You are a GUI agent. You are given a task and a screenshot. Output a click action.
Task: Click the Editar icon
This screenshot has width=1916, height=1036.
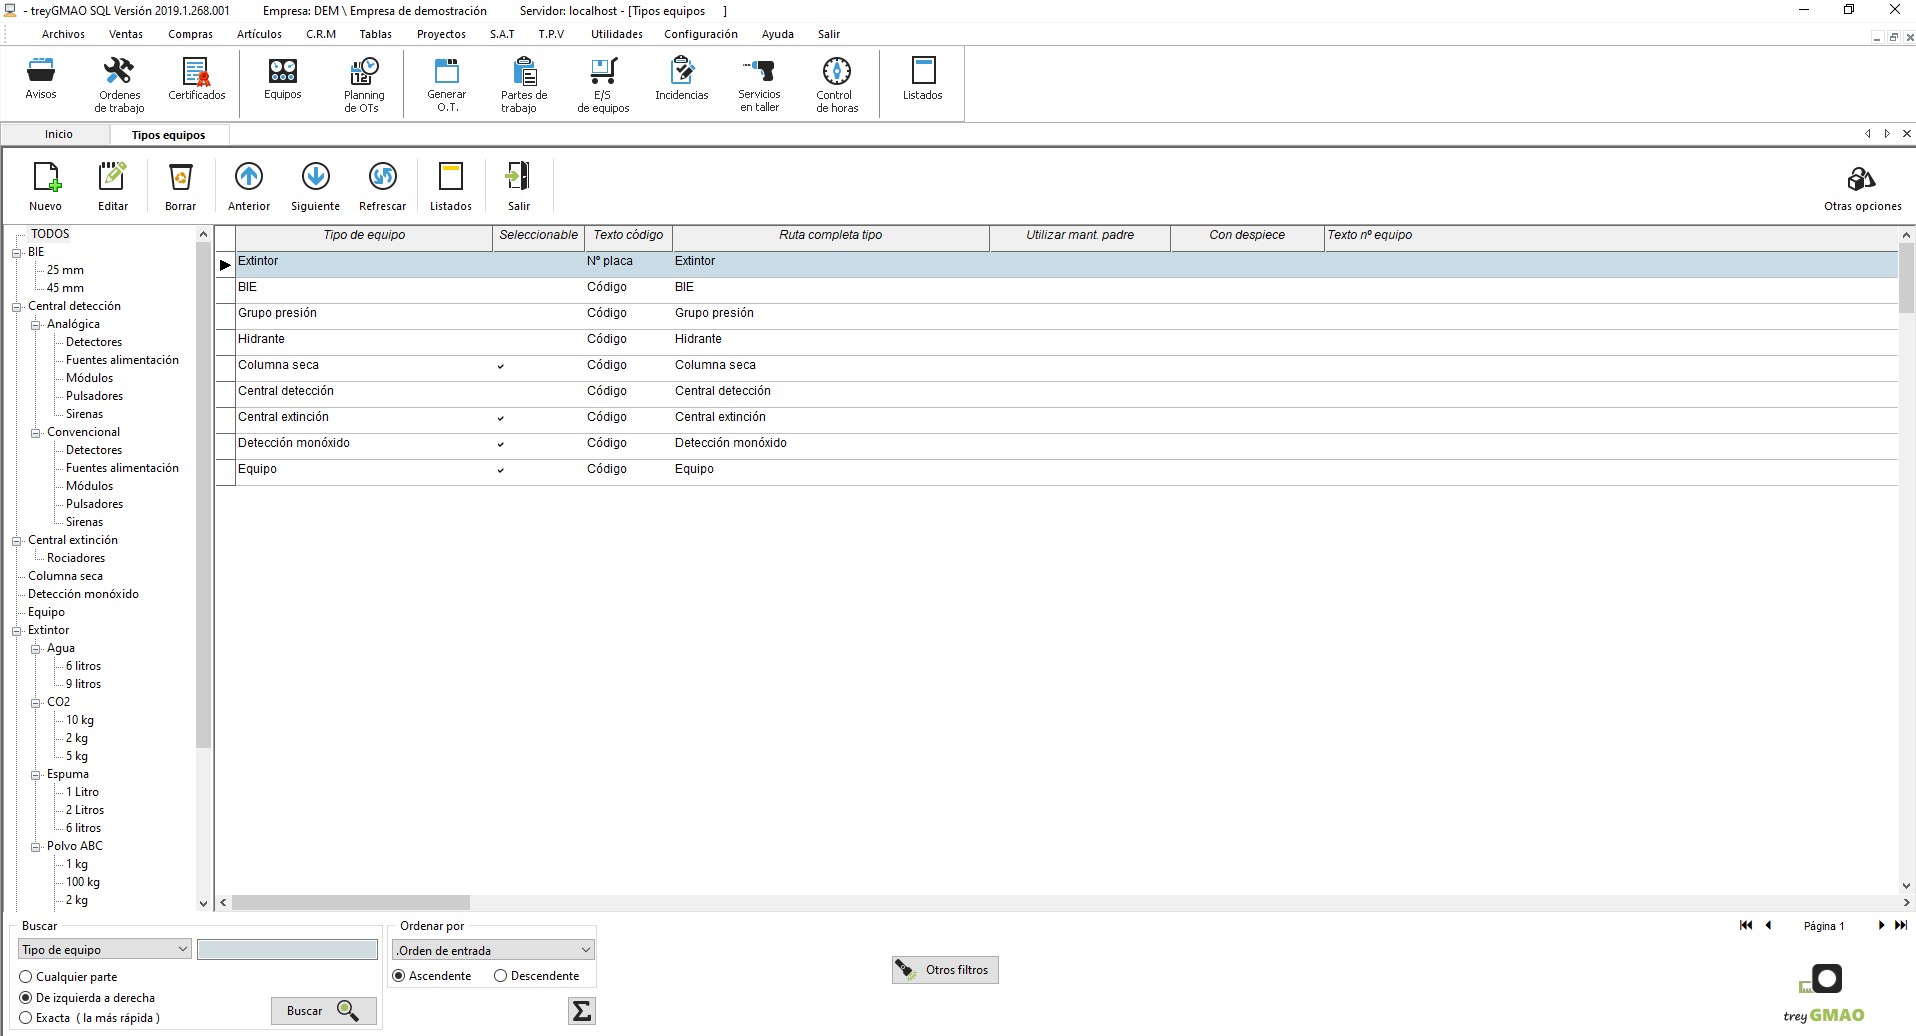(113, 186)
